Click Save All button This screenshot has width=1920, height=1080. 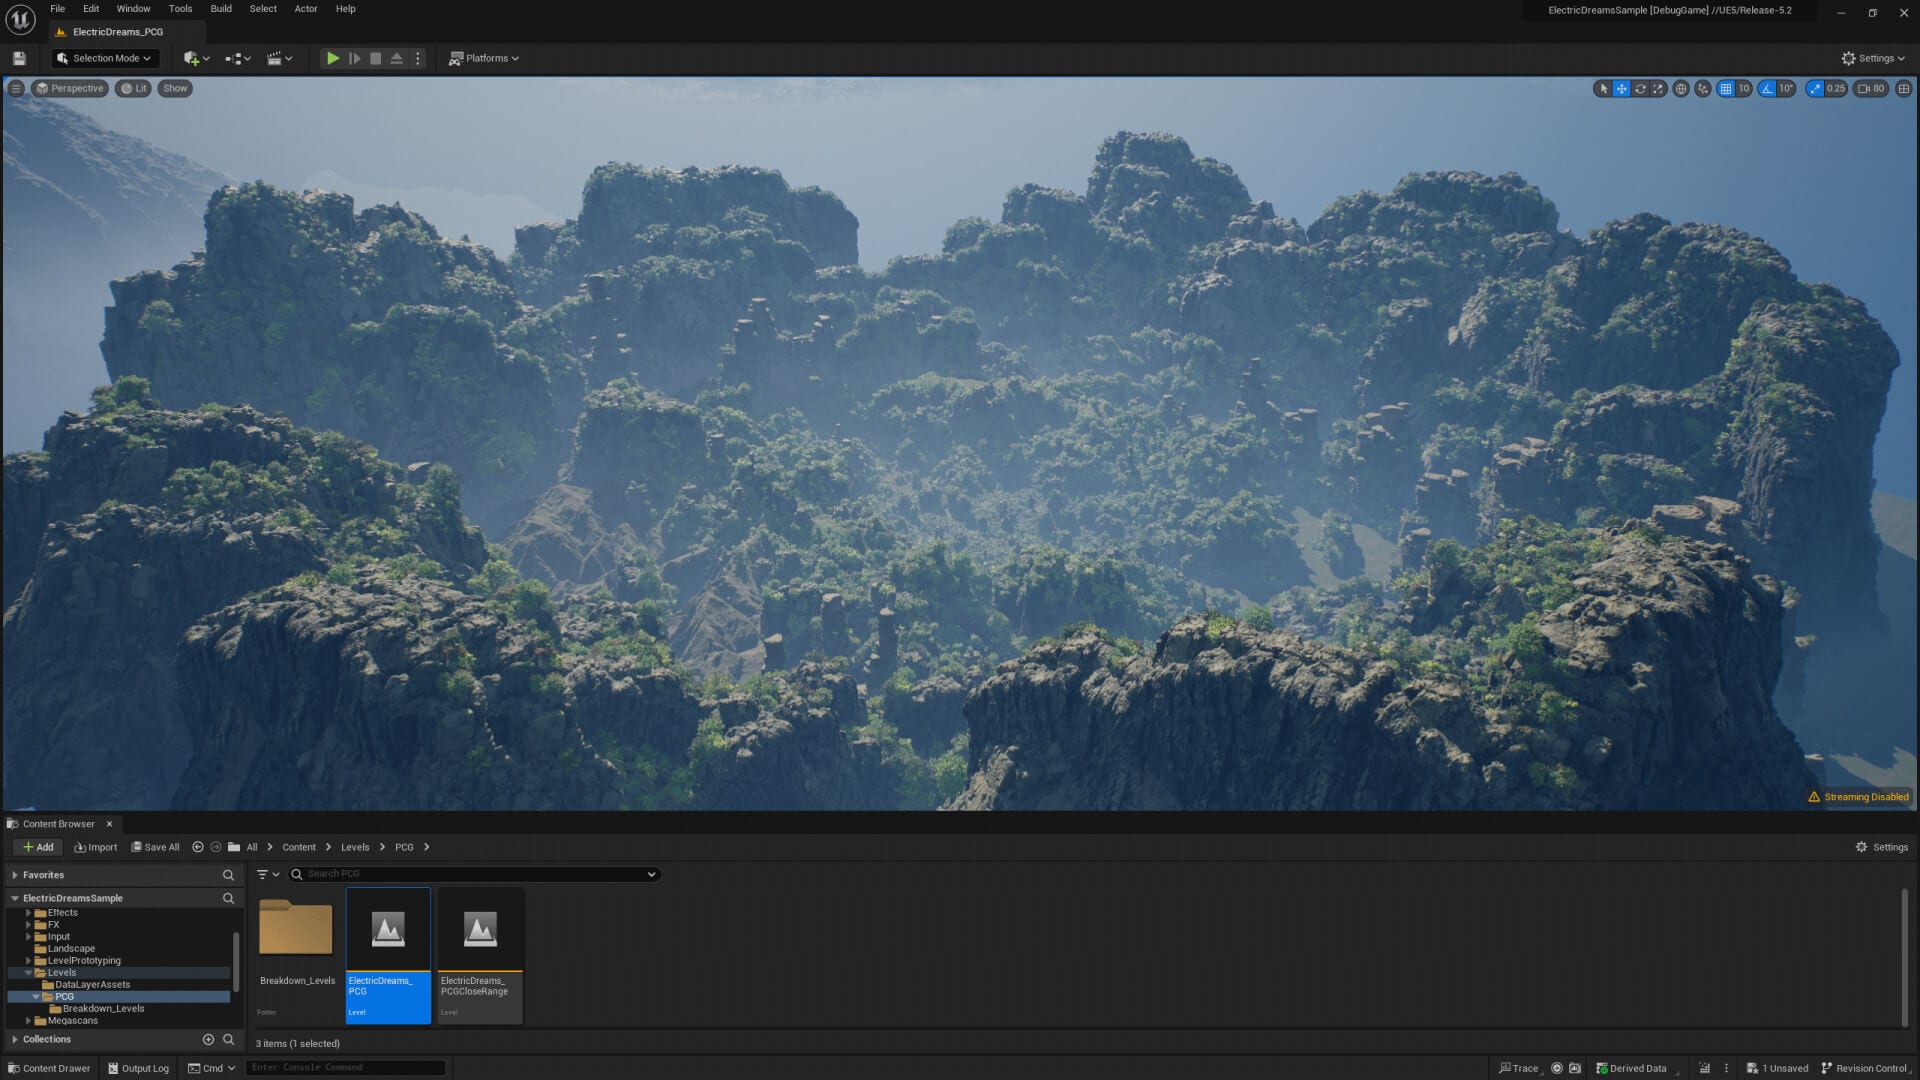(x=155, y=847)
